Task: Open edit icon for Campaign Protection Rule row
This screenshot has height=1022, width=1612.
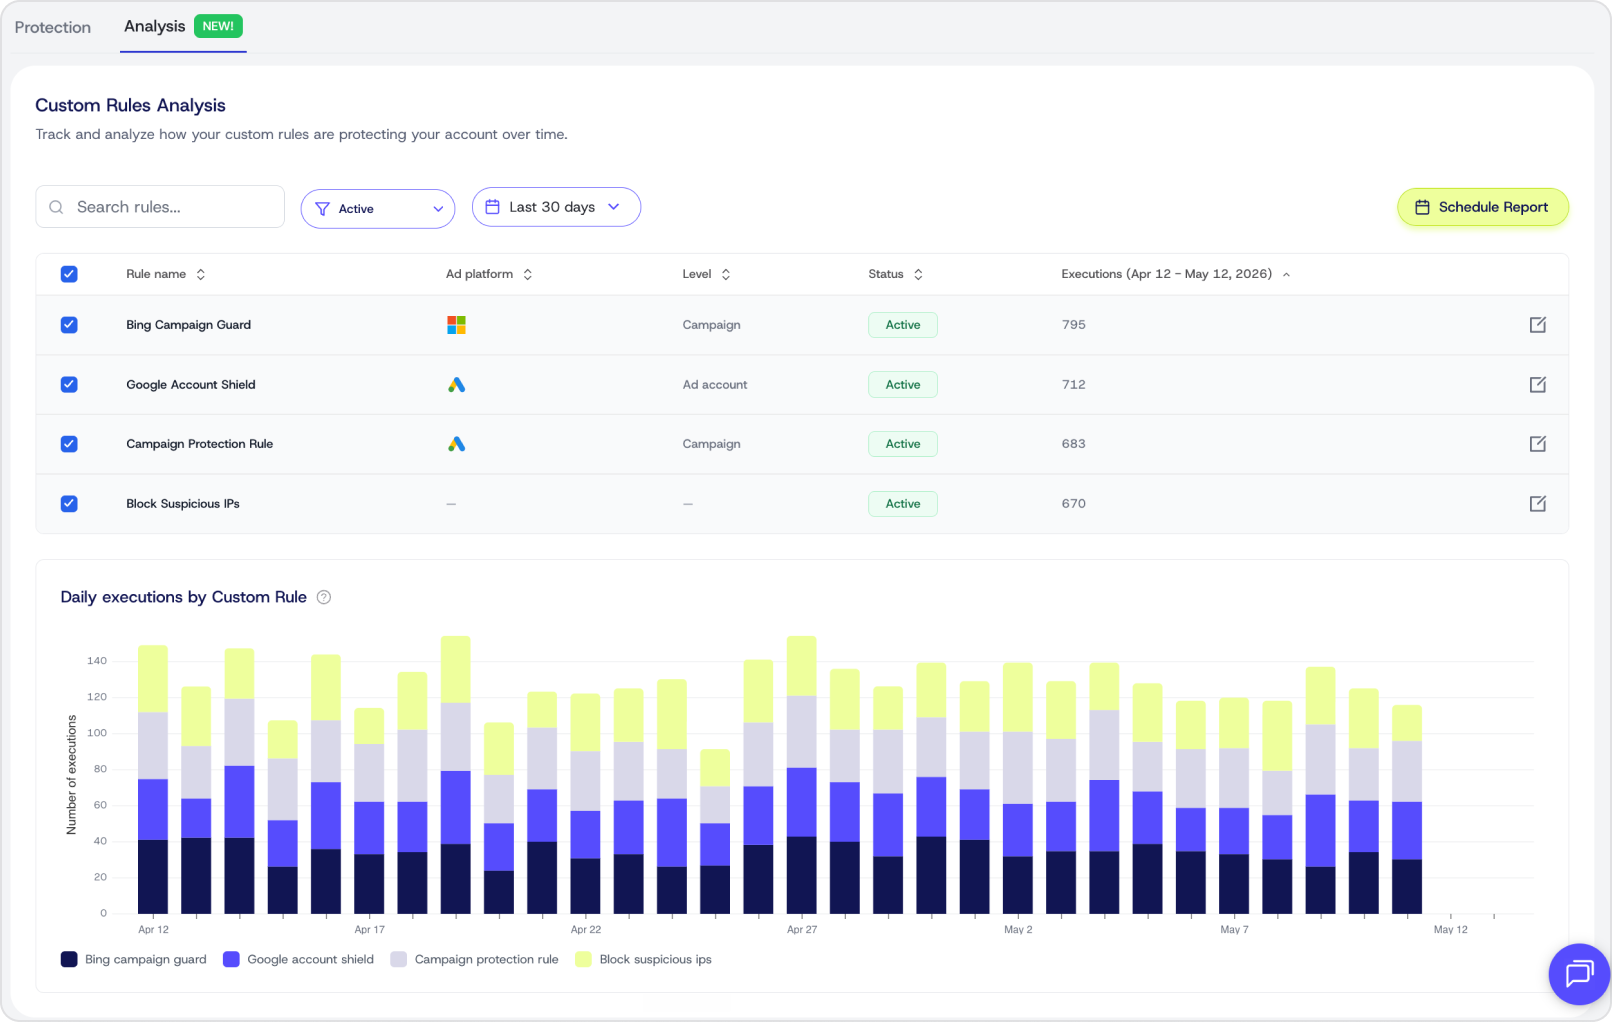Action: 1538,444
